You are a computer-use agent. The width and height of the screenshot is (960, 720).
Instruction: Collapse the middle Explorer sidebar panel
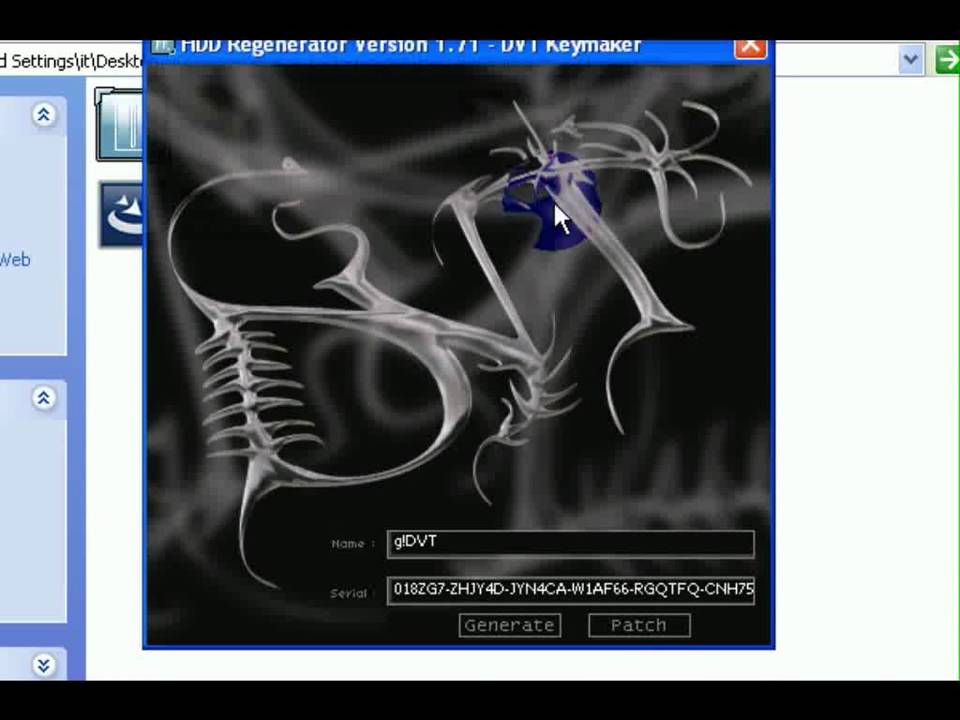[x=43, y=399]
